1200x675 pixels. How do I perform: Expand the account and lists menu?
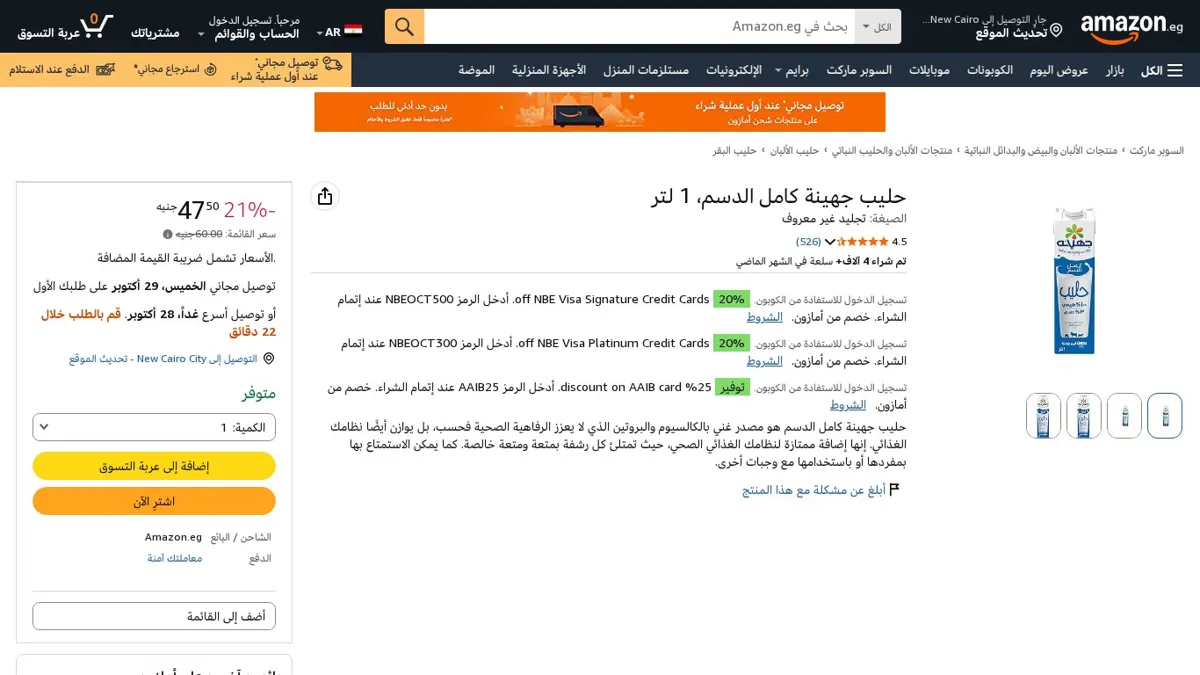pyautogui.click(x=249, y=27)
